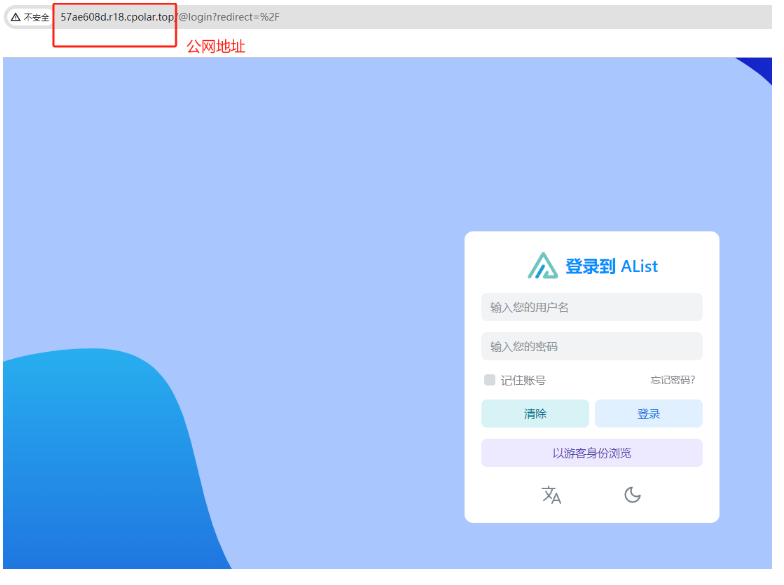
Task: Click the @login?redirect path in the URL
Action: [x=228, y=17]
